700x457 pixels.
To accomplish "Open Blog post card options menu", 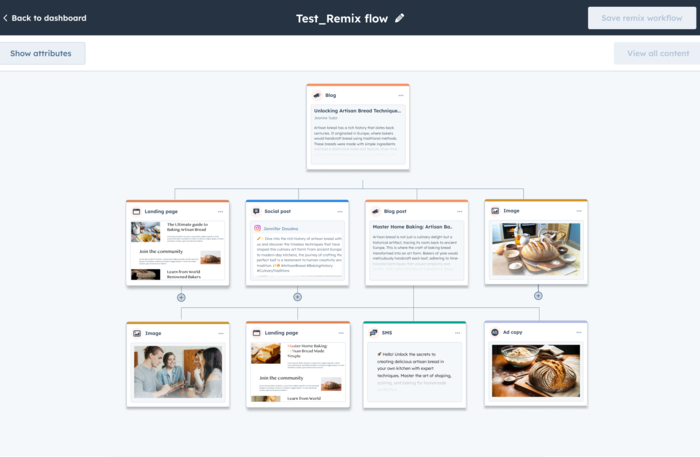I will tap(460, 212).
